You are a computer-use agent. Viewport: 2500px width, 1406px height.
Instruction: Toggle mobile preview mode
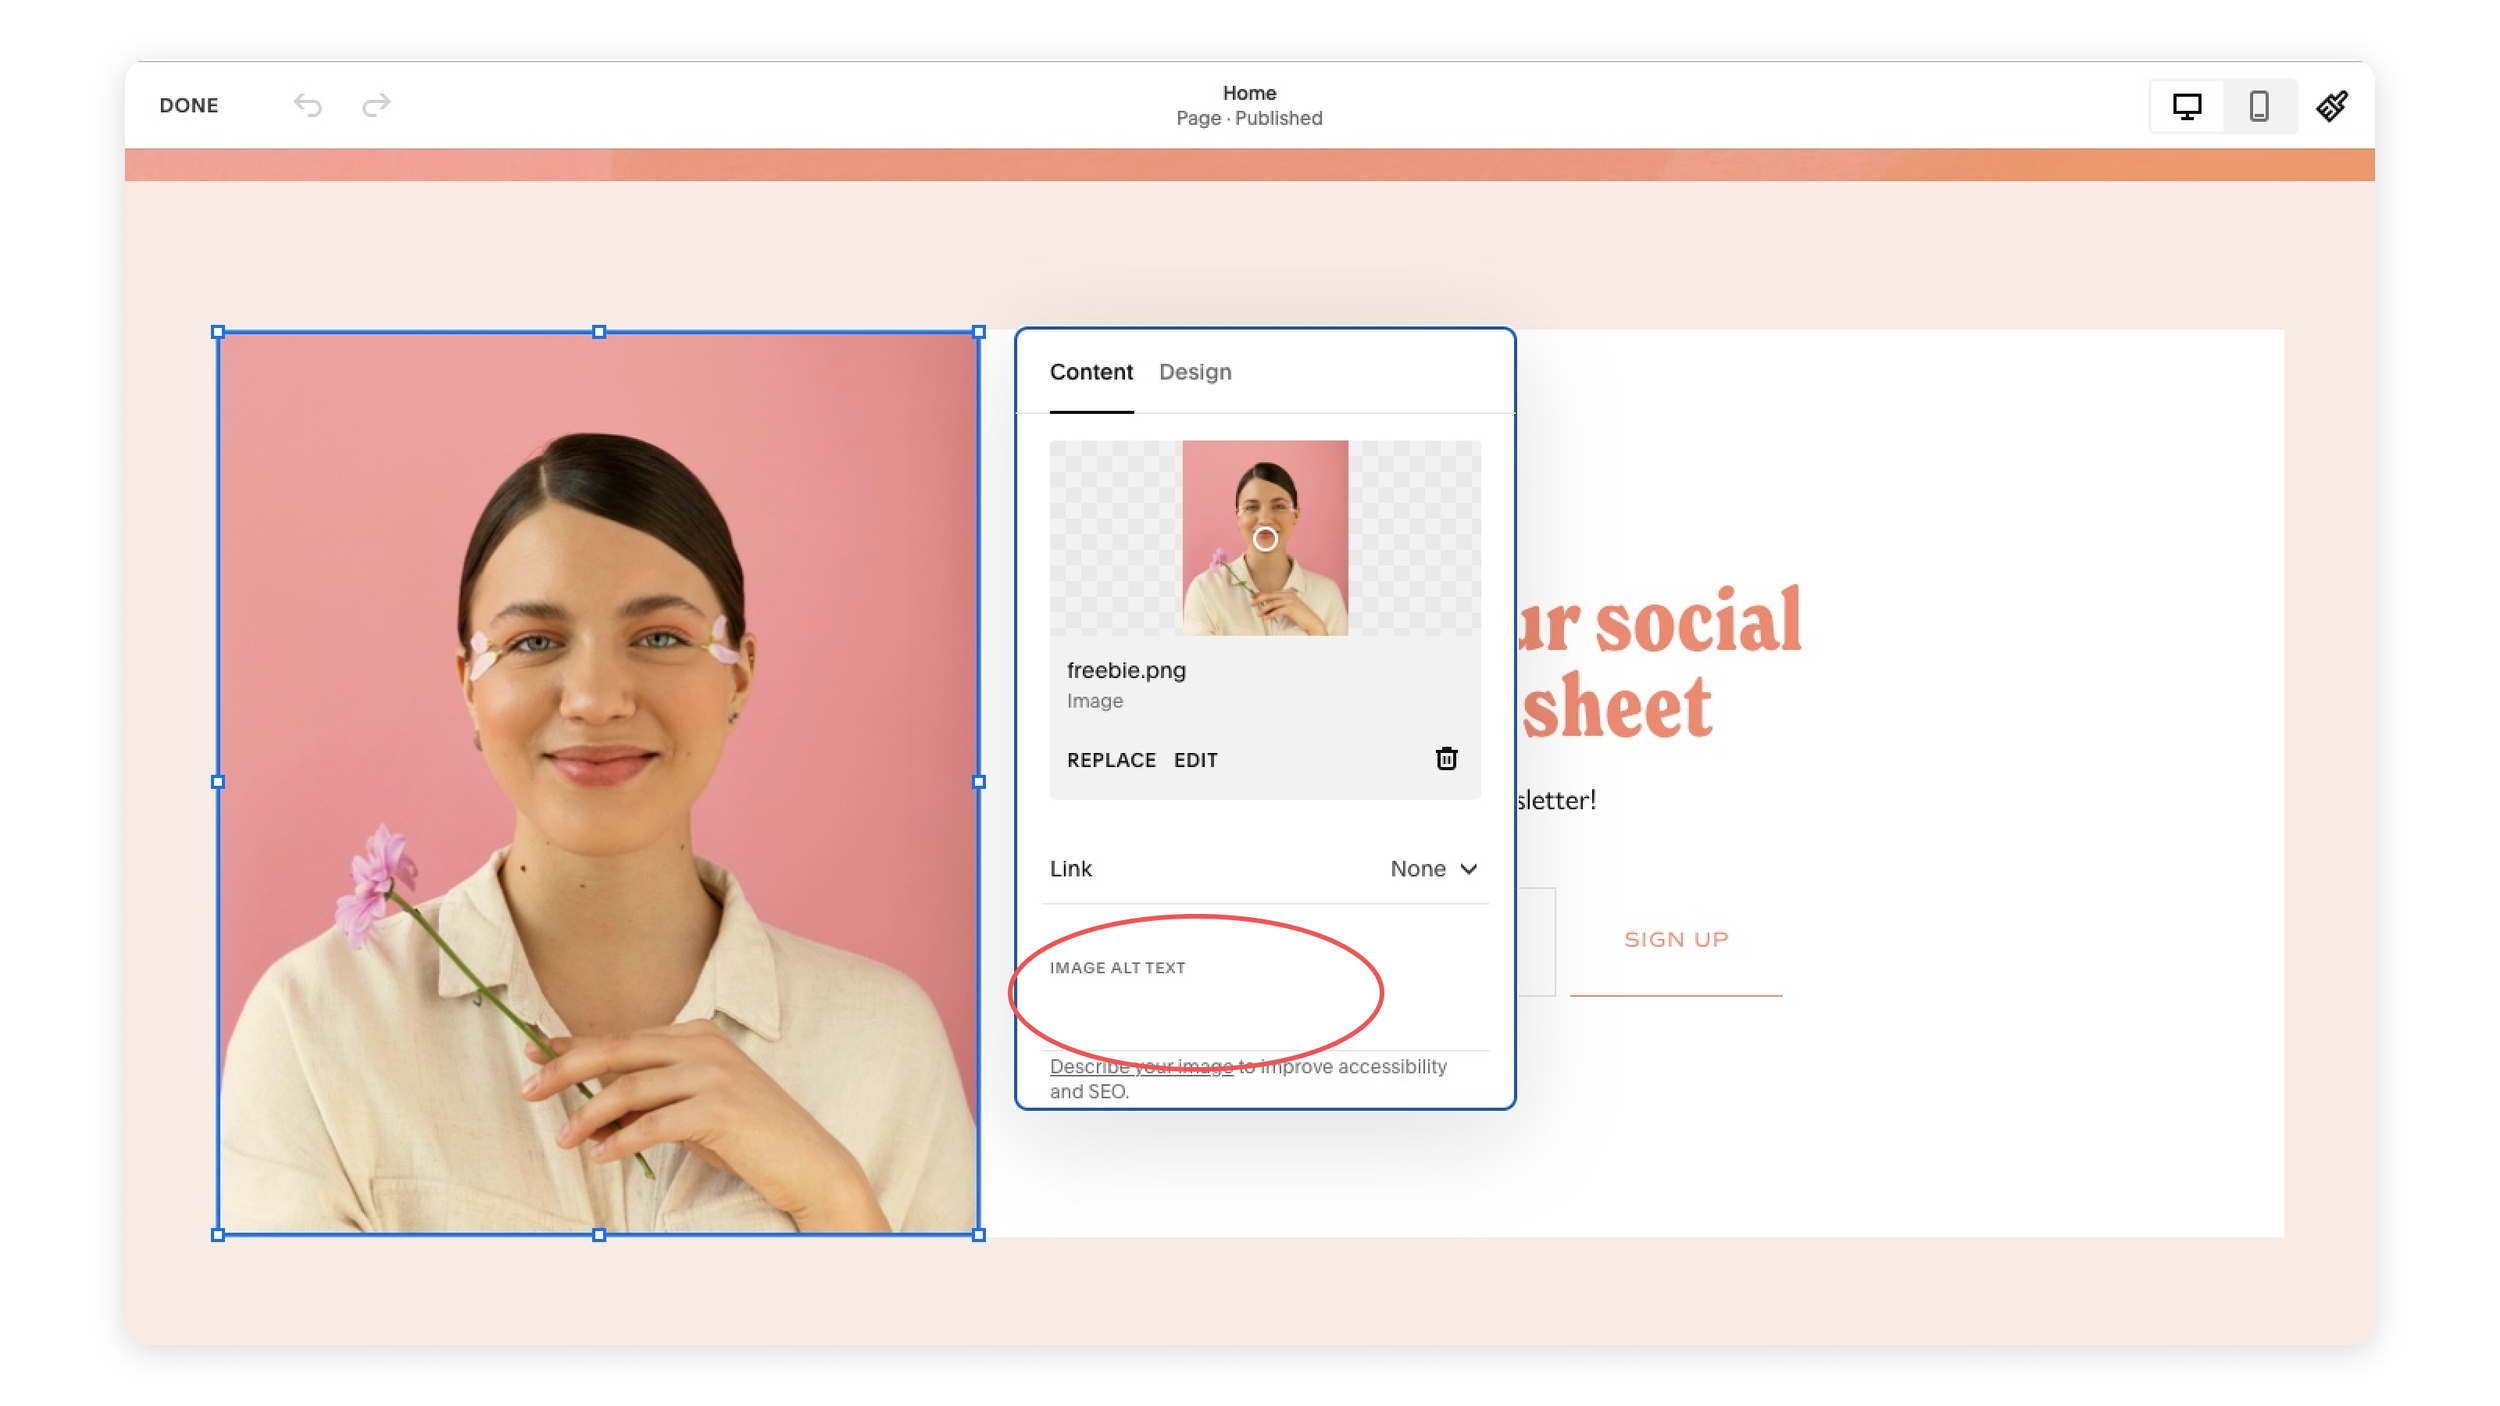pyautogui.click(x=2258, y=105)
